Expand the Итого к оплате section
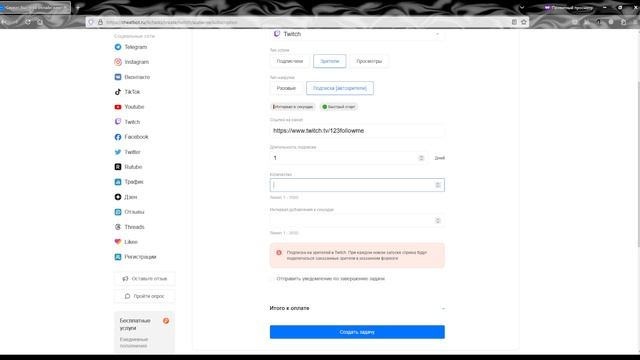Viewport: 640px width, 360px height. [x=443, y=309]
